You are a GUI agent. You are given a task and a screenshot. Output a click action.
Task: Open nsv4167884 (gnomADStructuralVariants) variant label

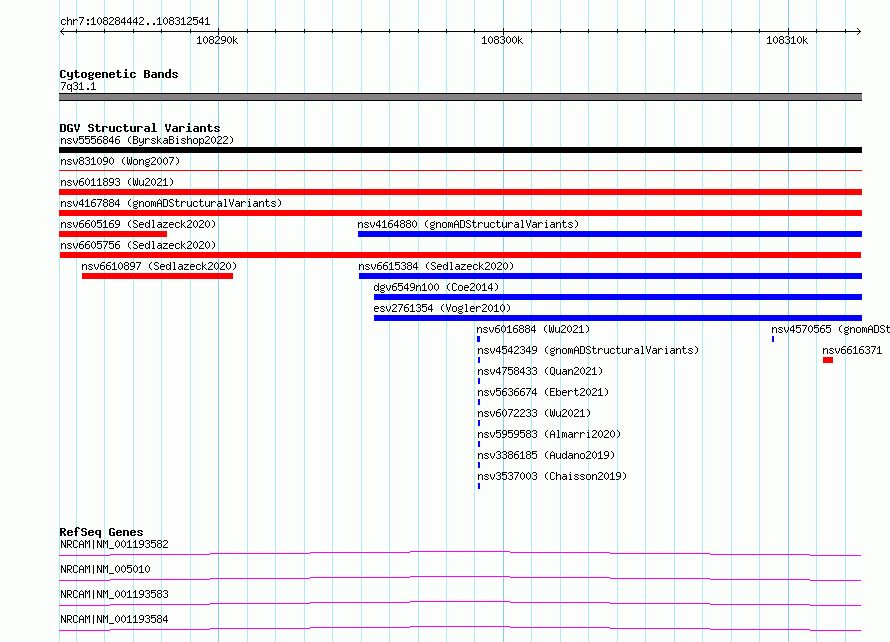[x=171, y=203]
